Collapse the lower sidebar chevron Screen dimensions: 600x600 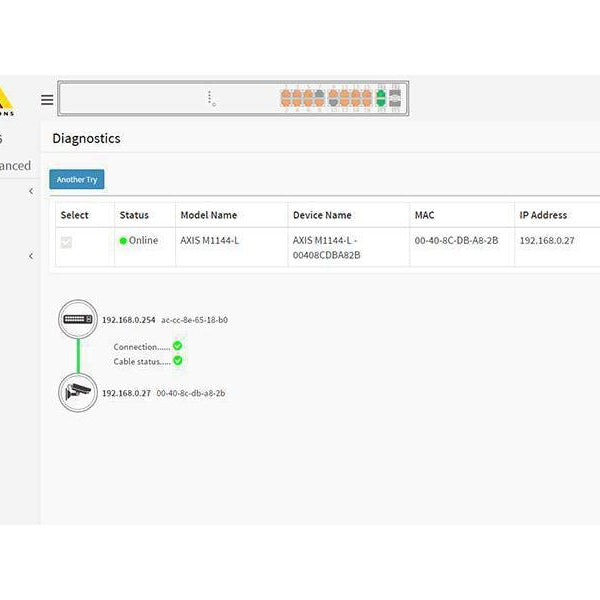coord(31,256)
